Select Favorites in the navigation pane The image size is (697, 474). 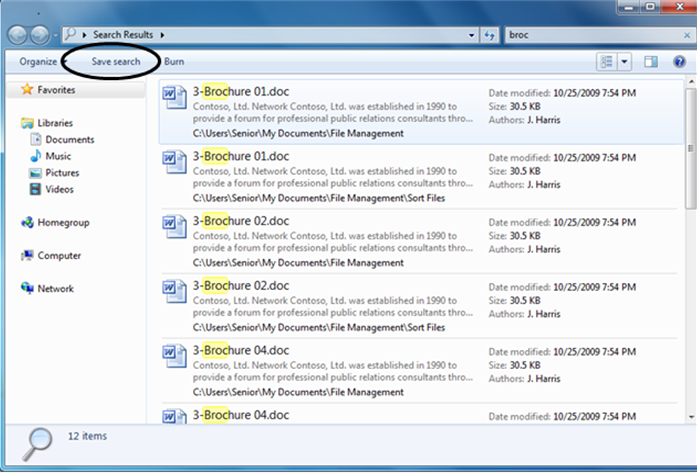click(56, 90)
